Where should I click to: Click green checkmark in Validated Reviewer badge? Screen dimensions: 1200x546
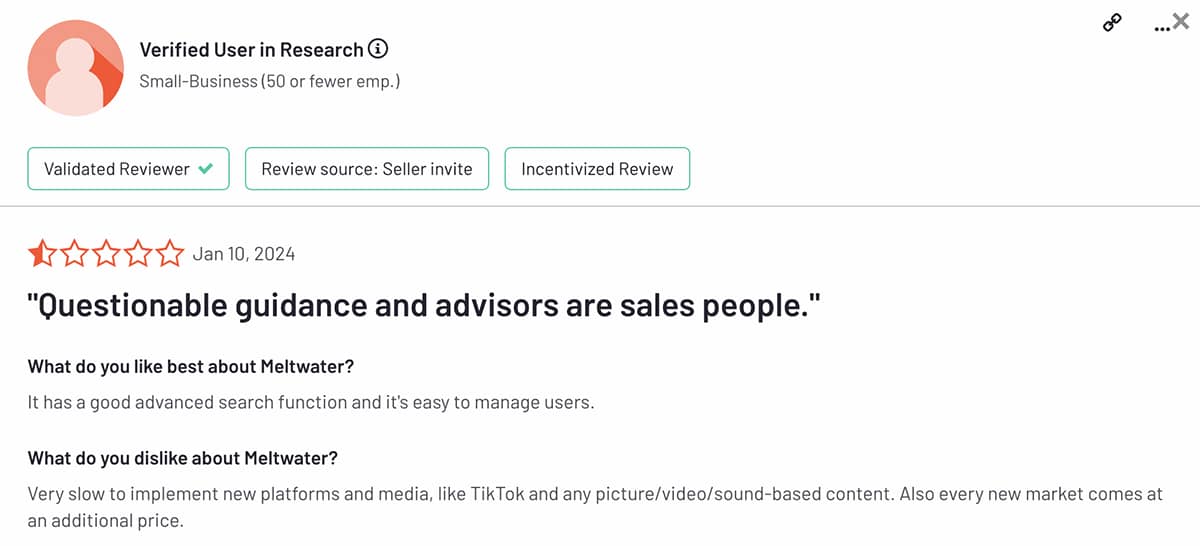tap(206, 169)
